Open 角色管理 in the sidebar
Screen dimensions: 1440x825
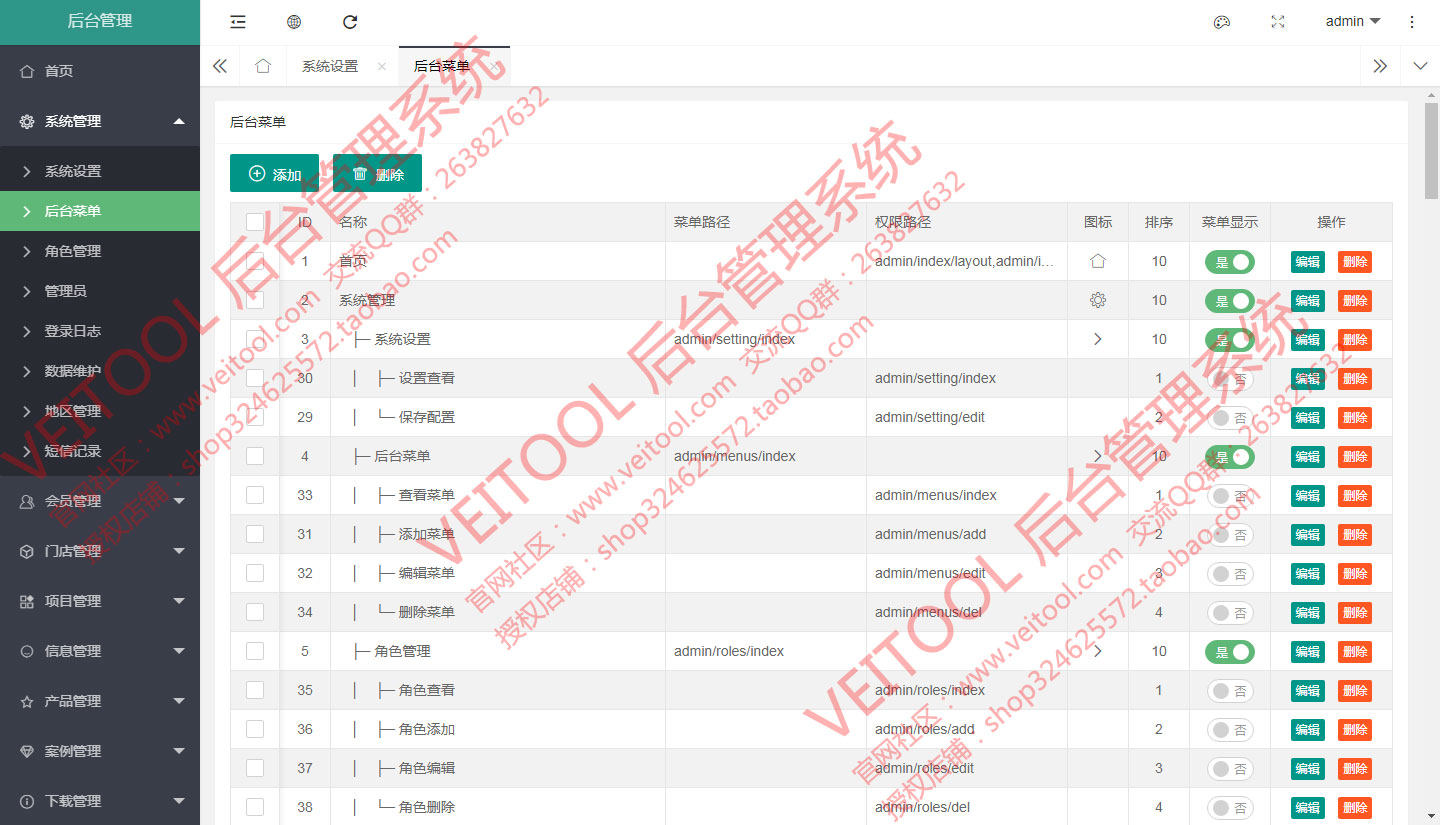click(100, 251)
